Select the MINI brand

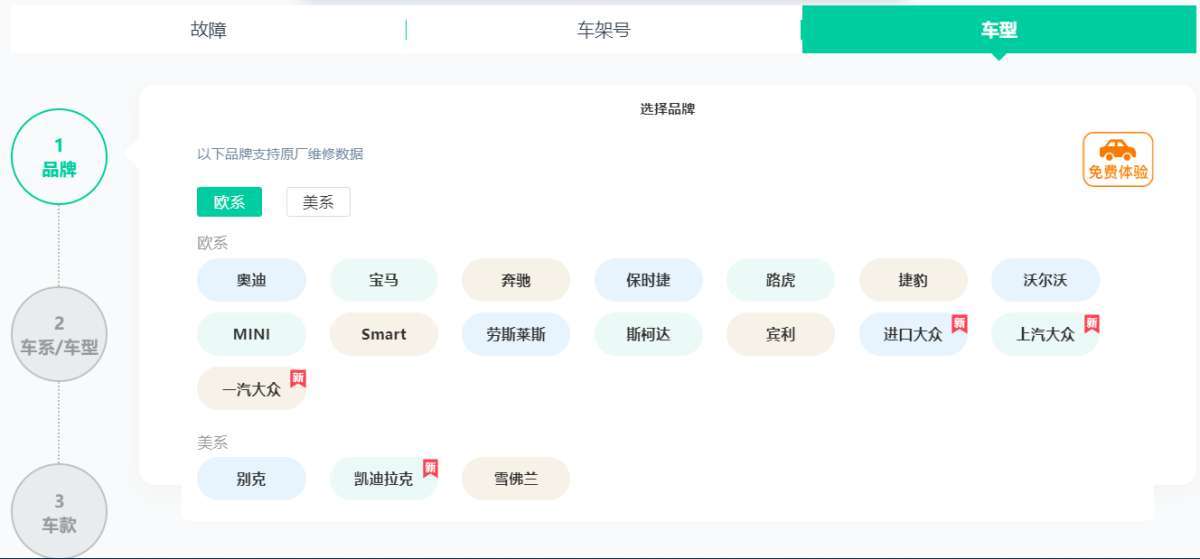(251, 334)
